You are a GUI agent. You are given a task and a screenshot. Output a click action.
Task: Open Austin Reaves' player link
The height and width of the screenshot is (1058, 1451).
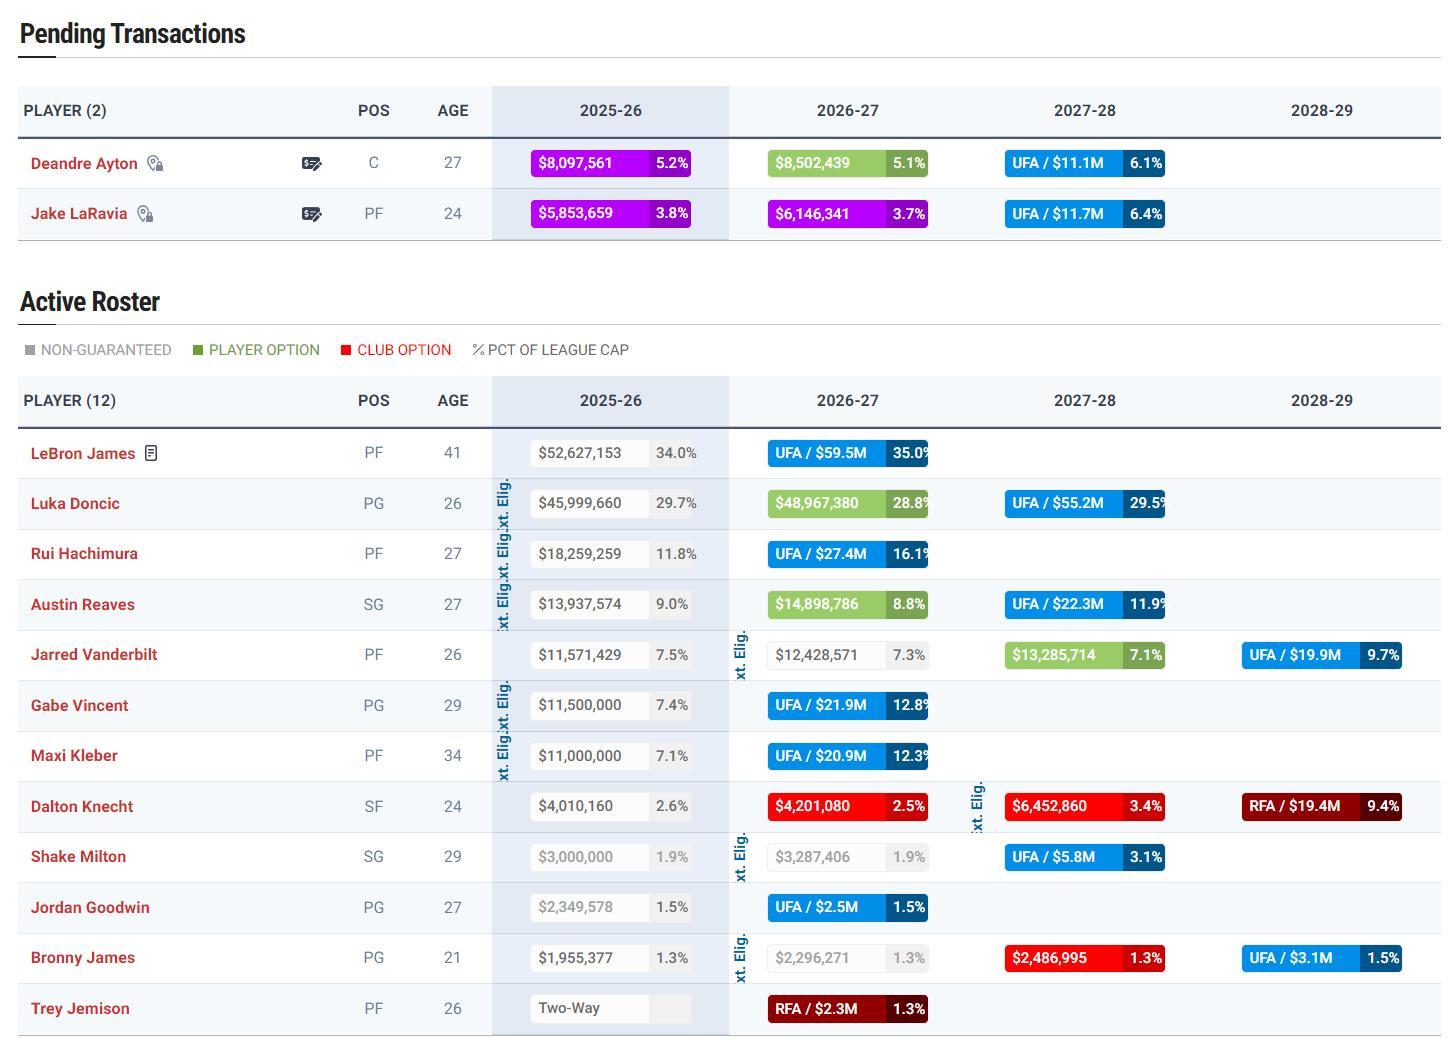[x=82, y=605]
